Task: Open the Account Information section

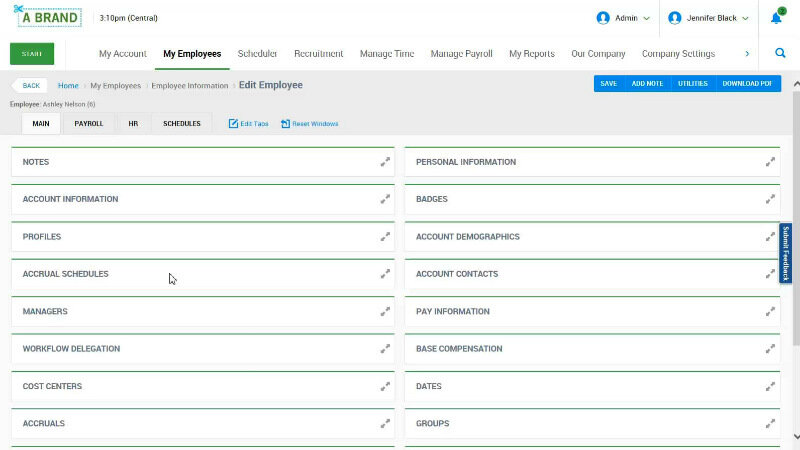Action: pyautogui.click(x=70, y=199)
